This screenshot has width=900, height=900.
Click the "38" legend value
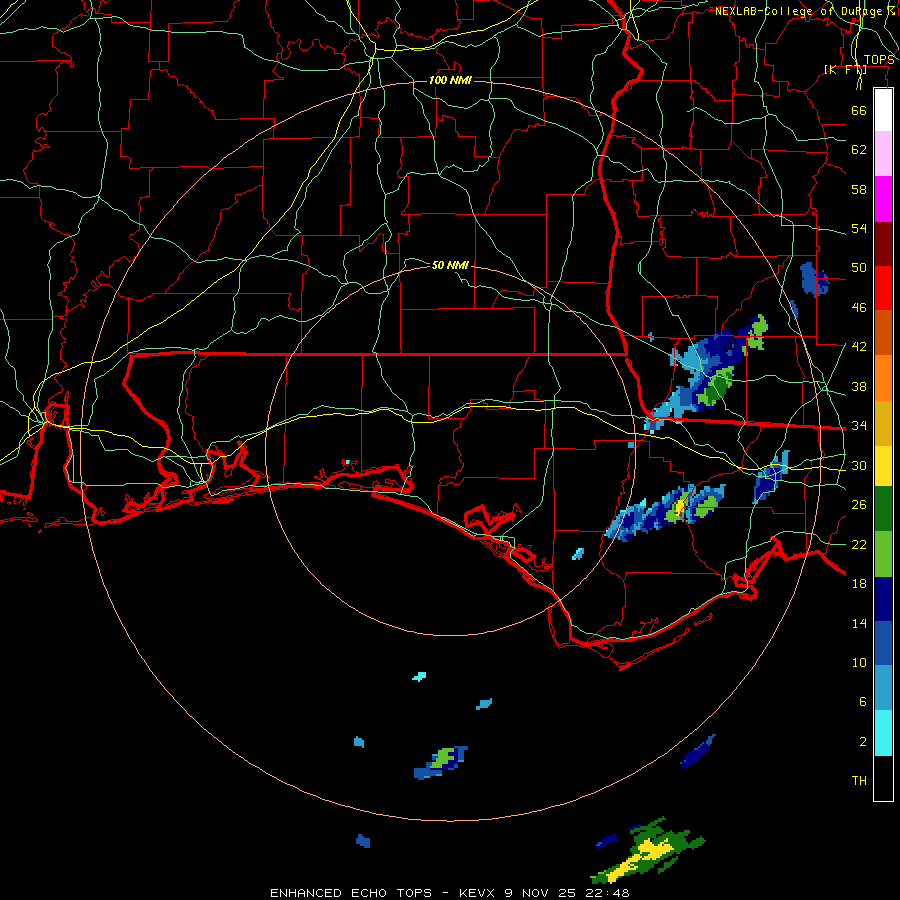tap(859, 386)
